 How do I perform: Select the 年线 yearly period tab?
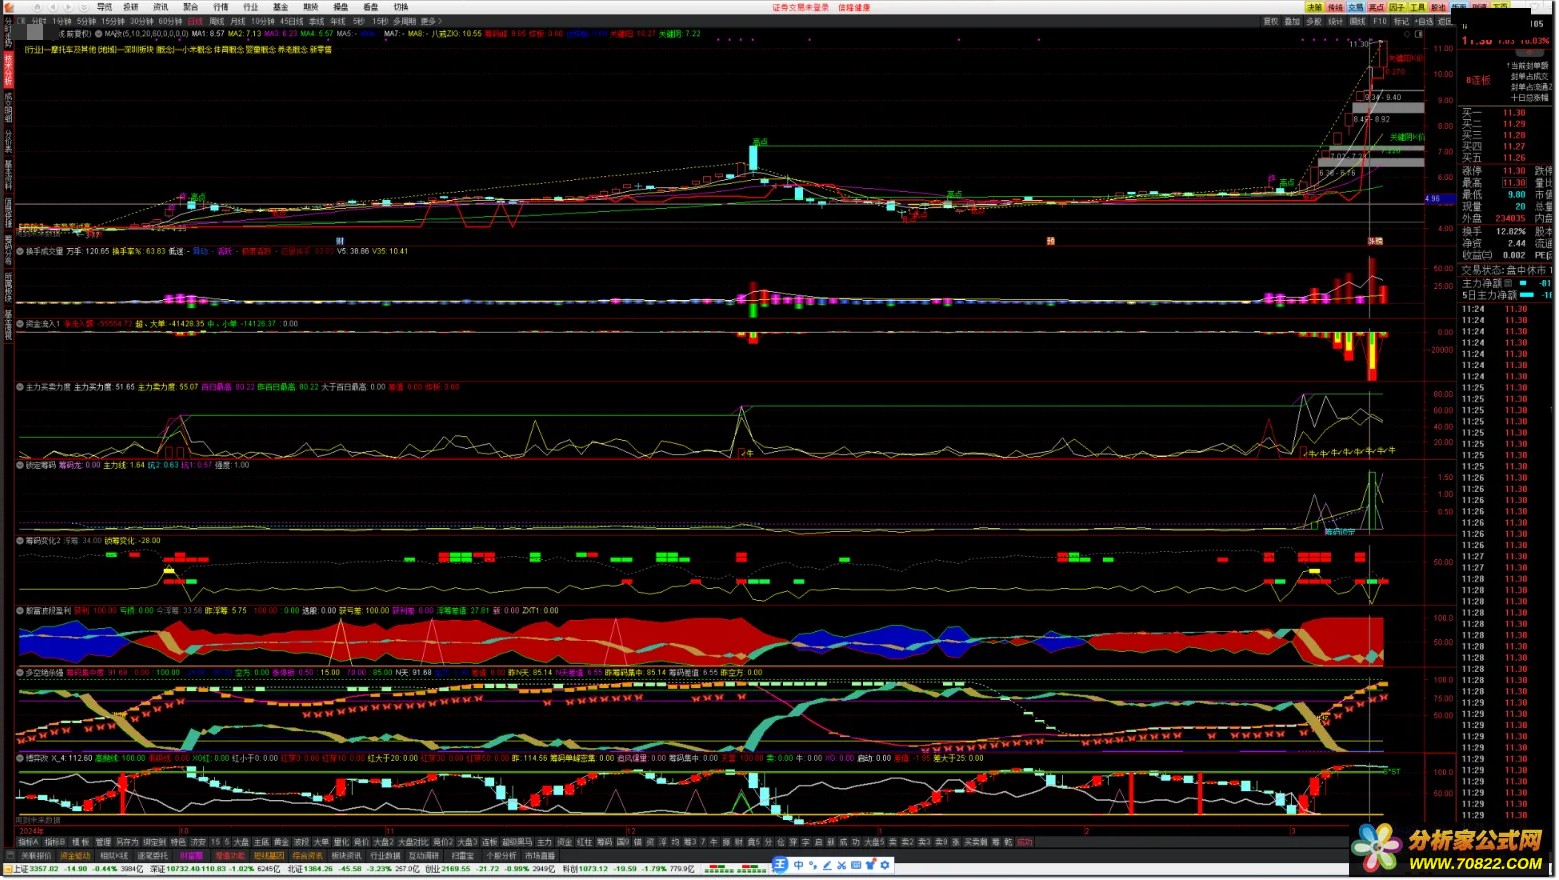pos(338,21)
